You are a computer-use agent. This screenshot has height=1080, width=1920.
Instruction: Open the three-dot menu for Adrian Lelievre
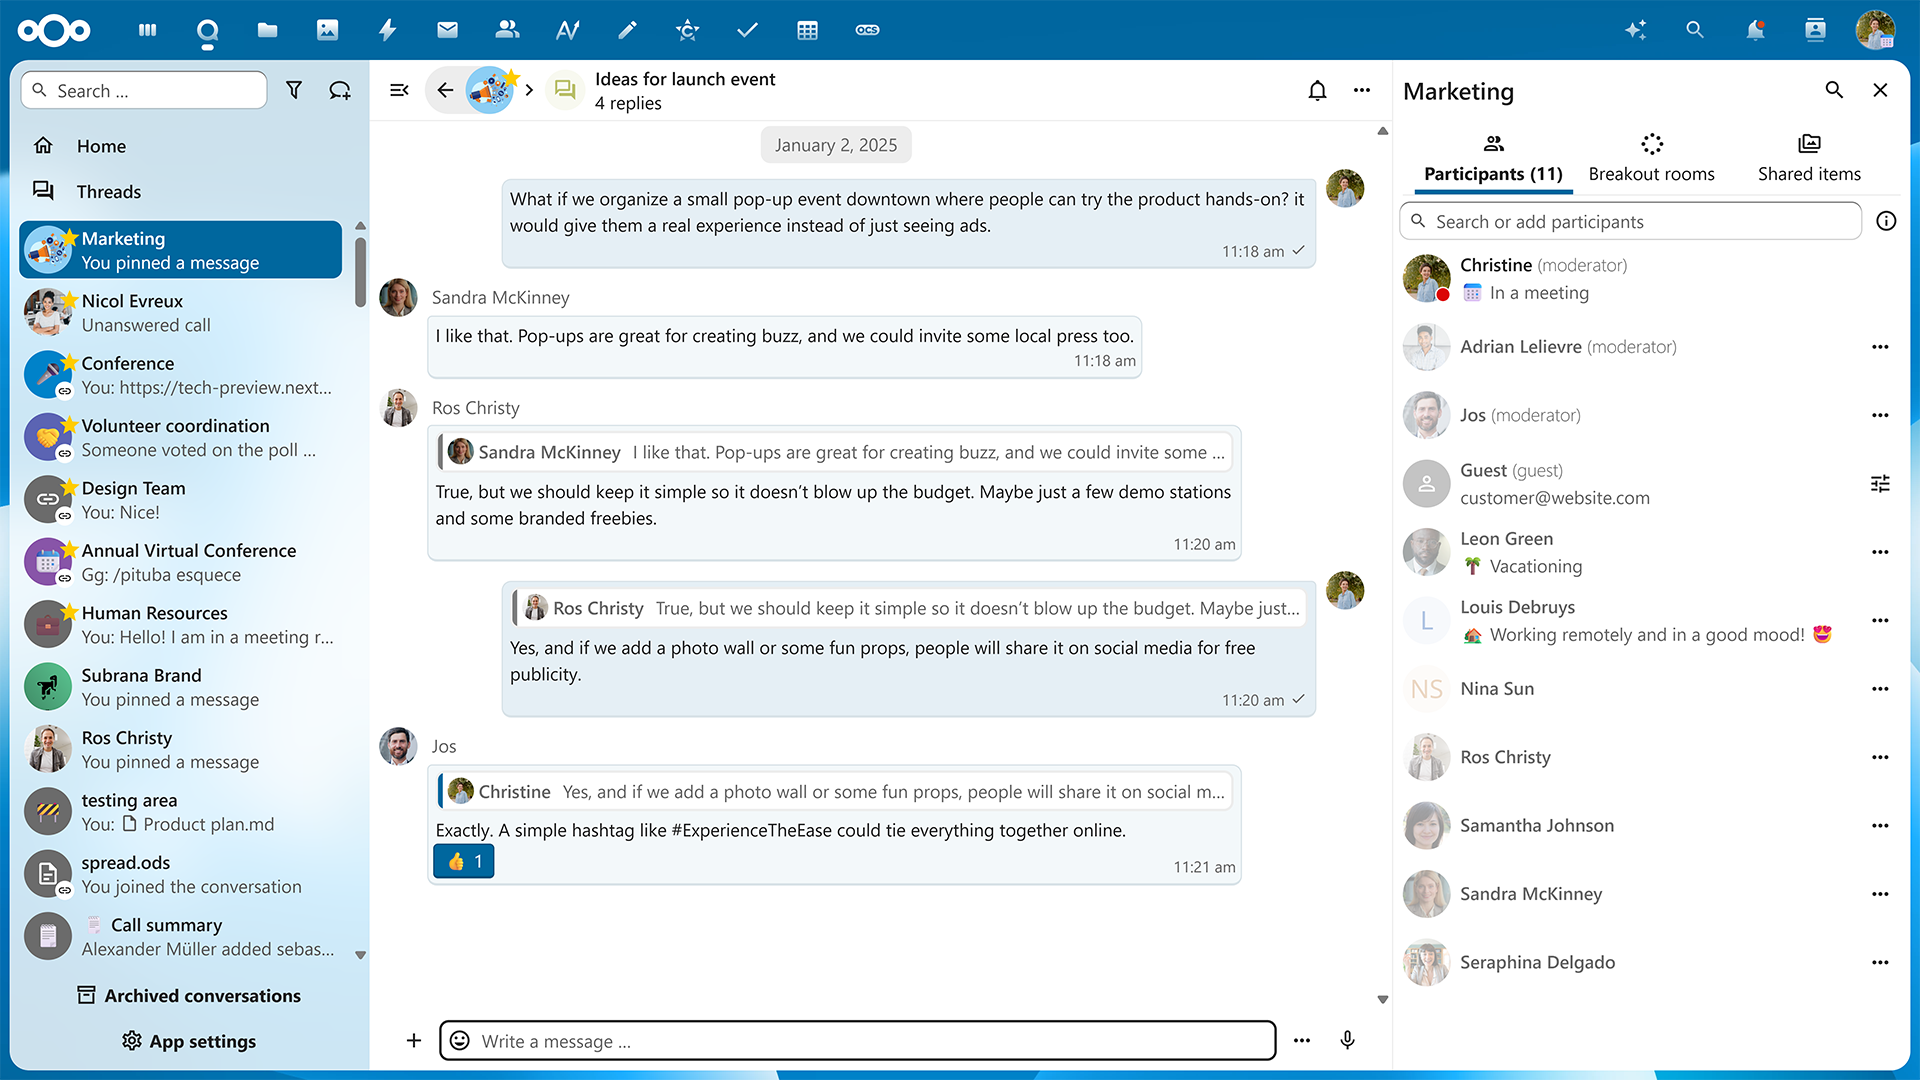1879,347
